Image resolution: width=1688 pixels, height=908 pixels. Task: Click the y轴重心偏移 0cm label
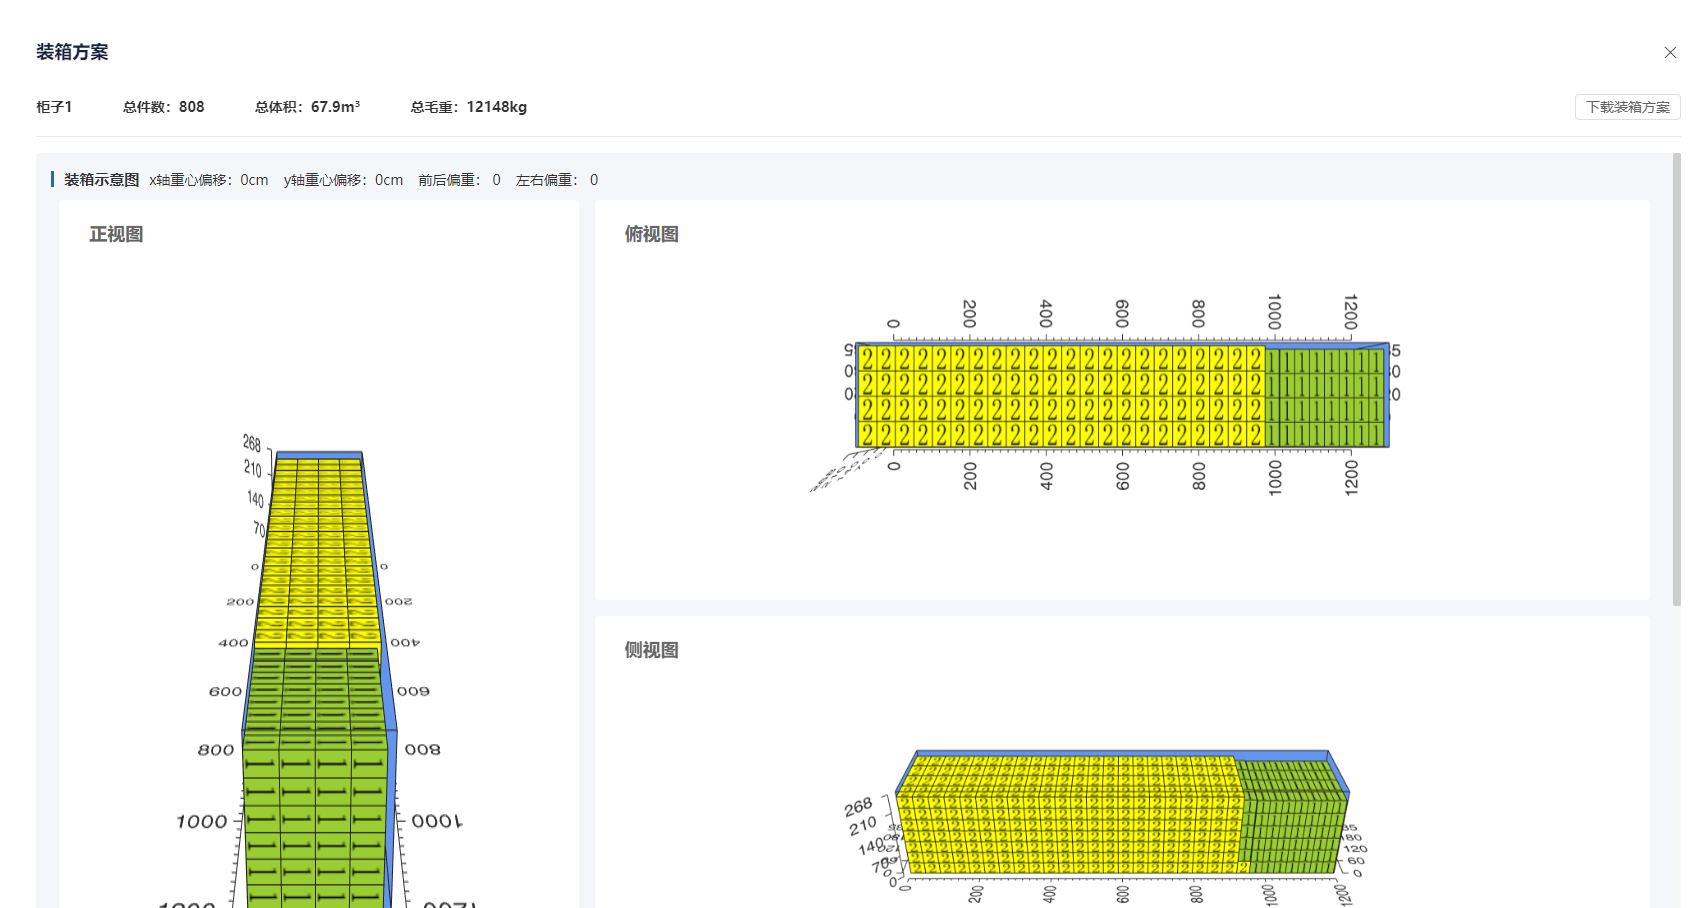pyautogui.click(x=343, y=180)
